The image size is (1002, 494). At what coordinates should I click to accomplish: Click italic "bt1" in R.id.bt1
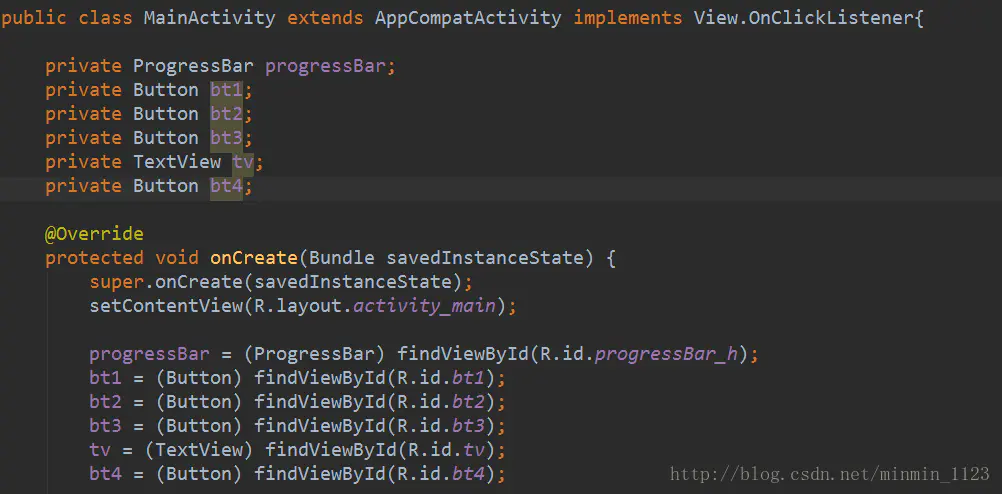point(468,379)
